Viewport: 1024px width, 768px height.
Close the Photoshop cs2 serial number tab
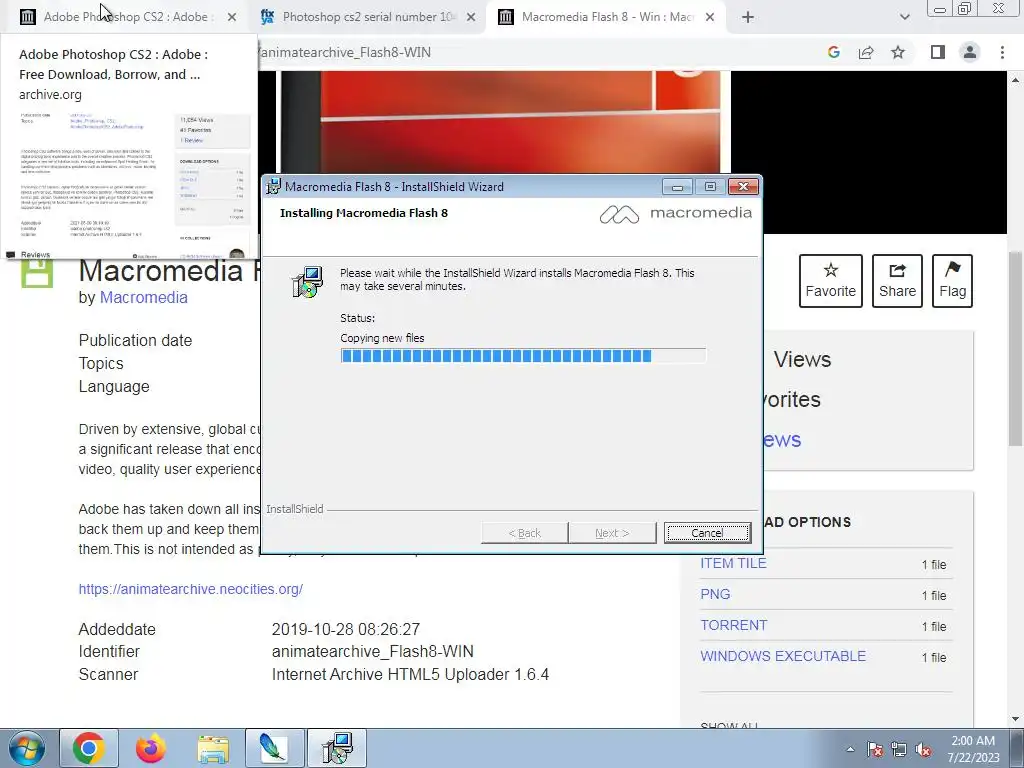tap(471, 17)
